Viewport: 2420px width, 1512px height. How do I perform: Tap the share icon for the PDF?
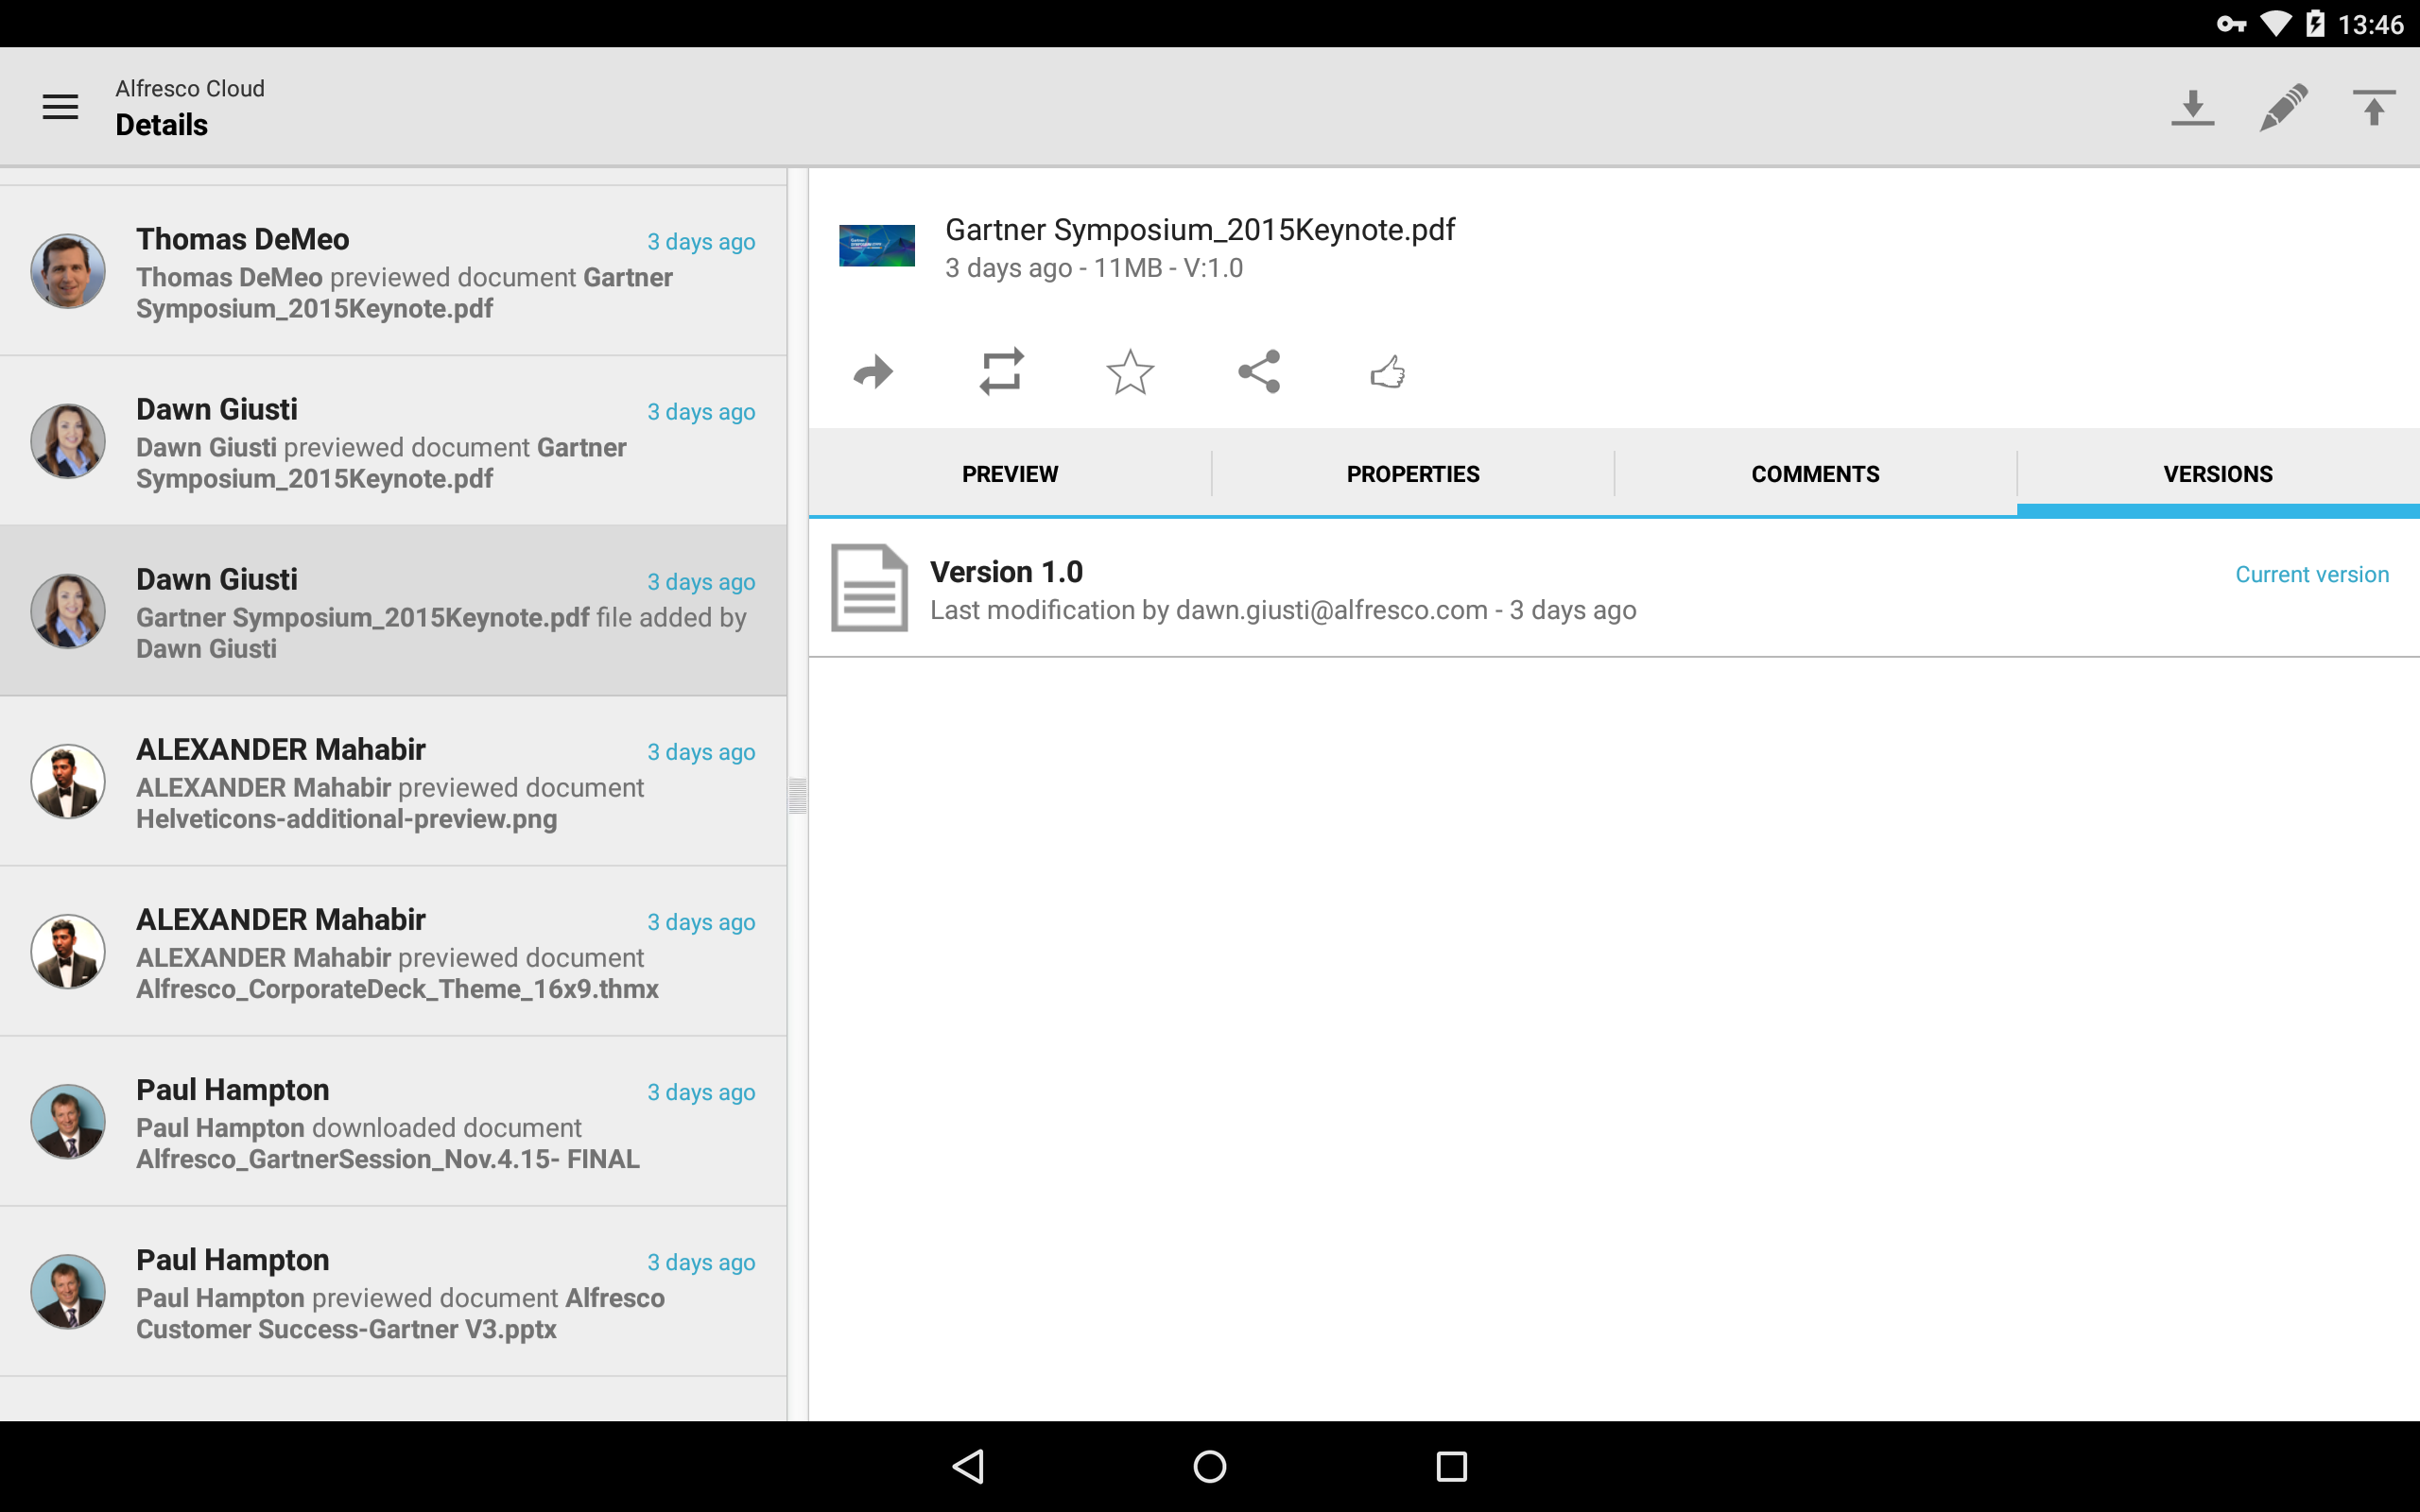[1259, 372]
